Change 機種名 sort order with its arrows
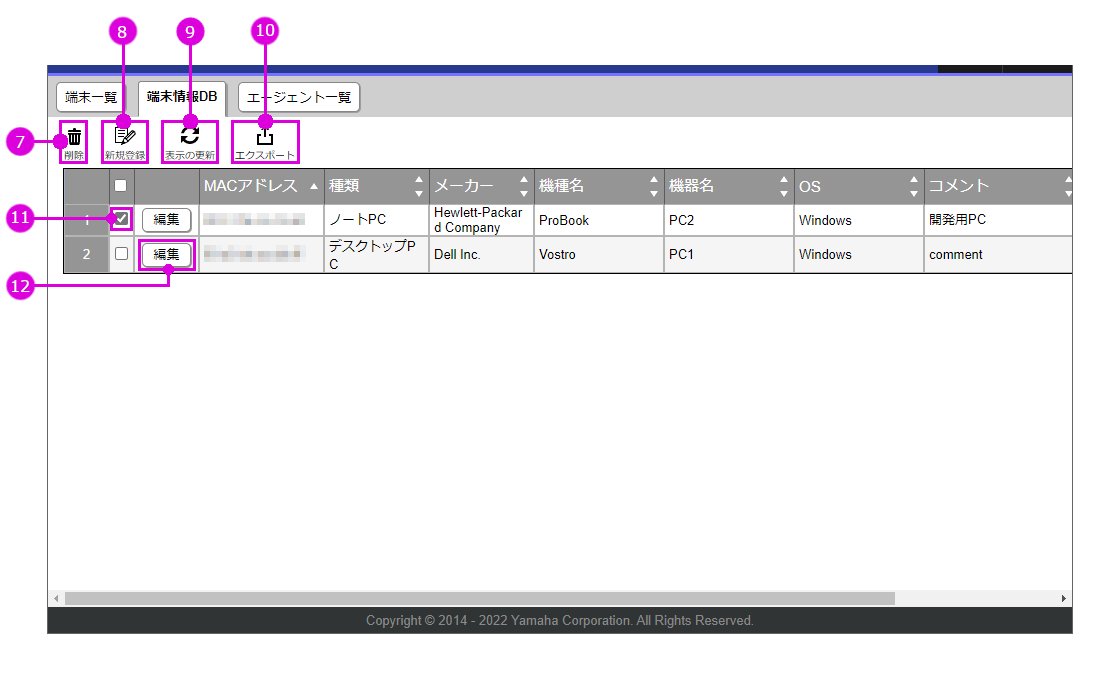 tap(653, 186)
